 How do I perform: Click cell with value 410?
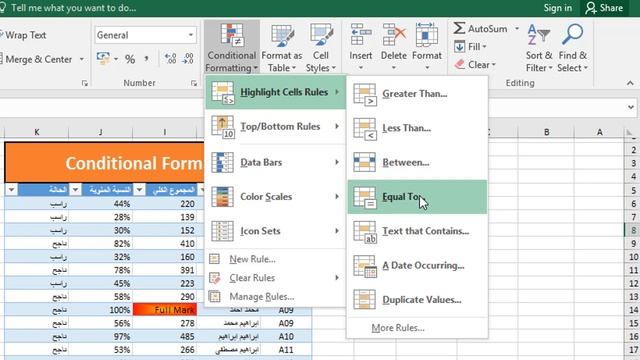point(165,244)
